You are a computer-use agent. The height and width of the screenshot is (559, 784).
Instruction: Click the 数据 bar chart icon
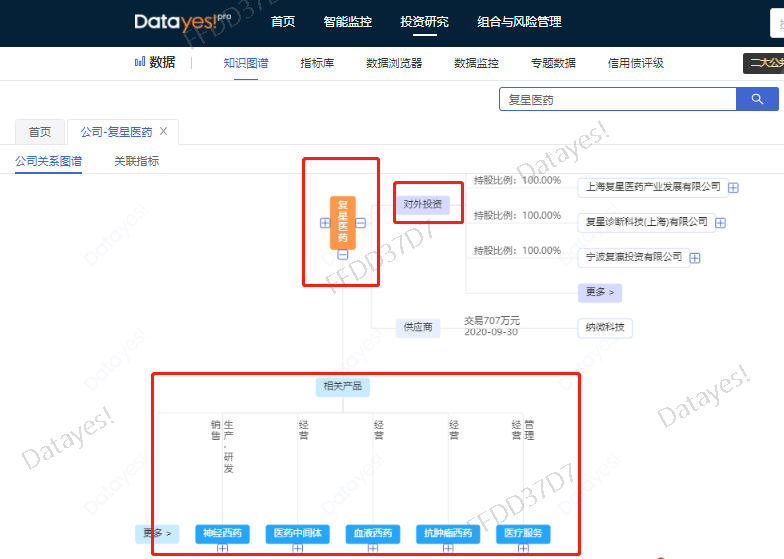[140, 62]
